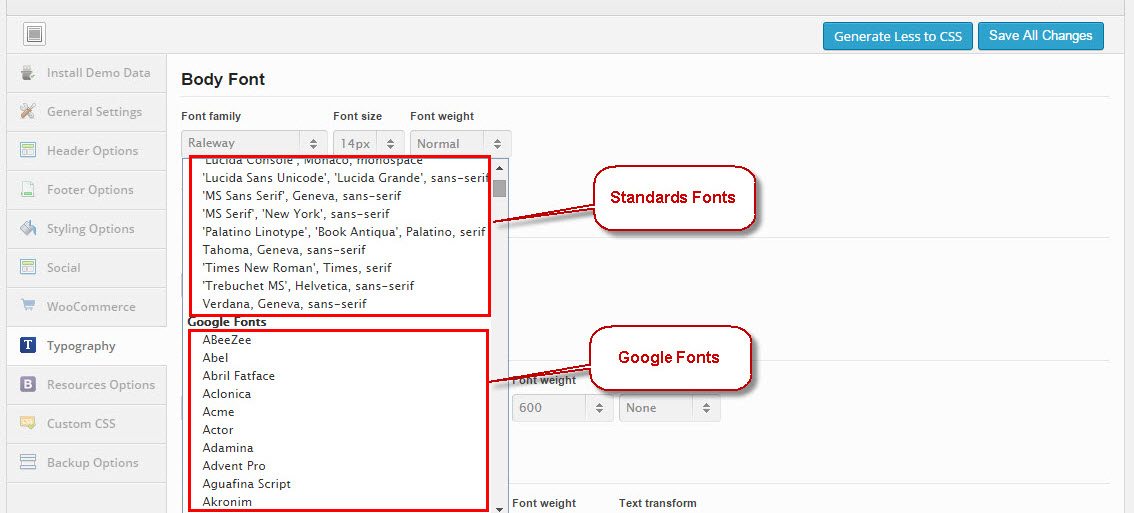Click the Styling Options paint icon
This screenshot has height=513, width=1134.
coord(27,229)
